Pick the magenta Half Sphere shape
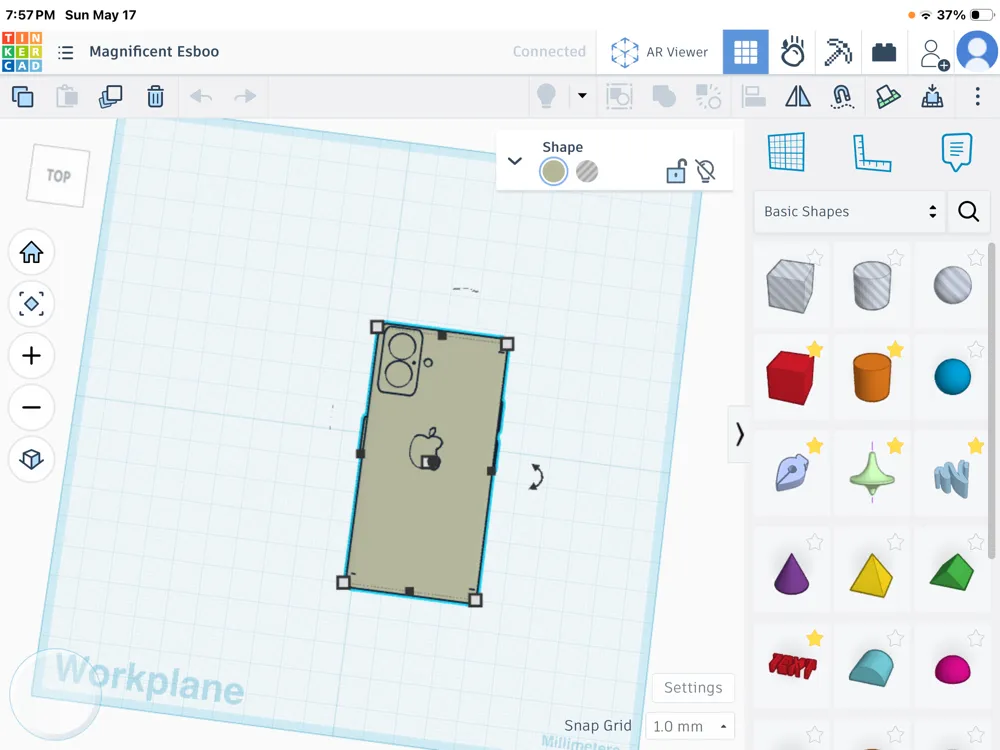This screenshot has width=1000, height=750. [x=952, y=669]
